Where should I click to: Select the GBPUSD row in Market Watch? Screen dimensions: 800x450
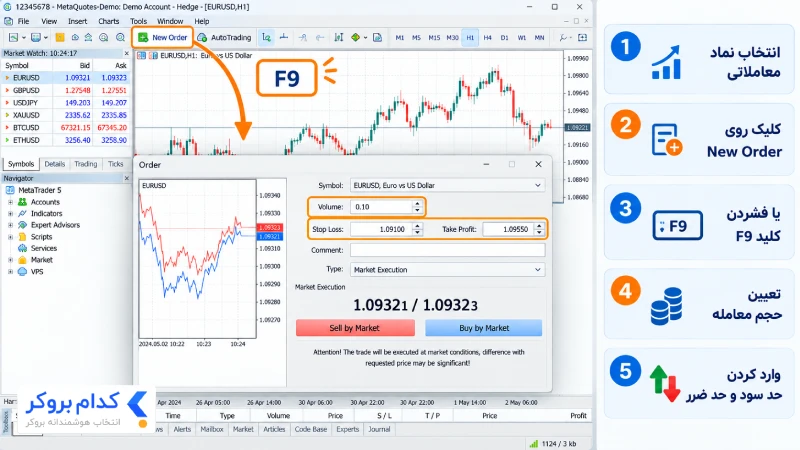coord(66,90)
